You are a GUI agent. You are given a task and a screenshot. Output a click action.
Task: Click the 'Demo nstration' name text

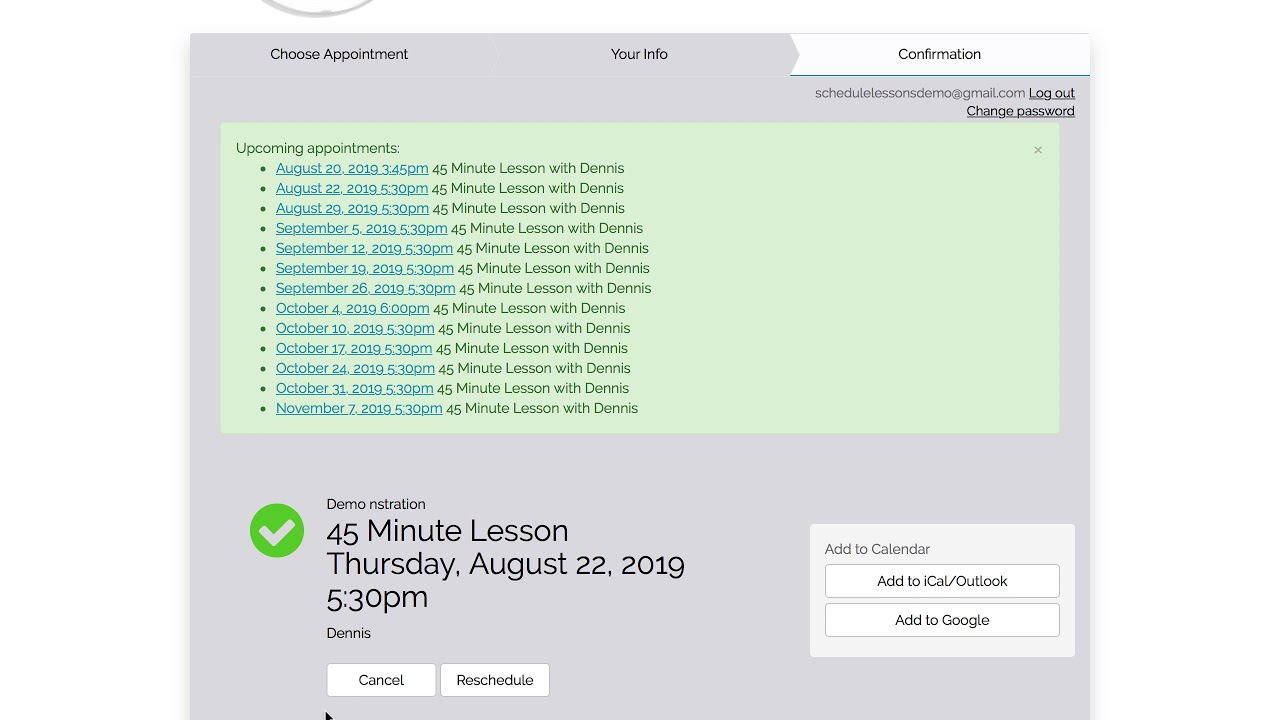pyautogui.click(x=376, y=504)
